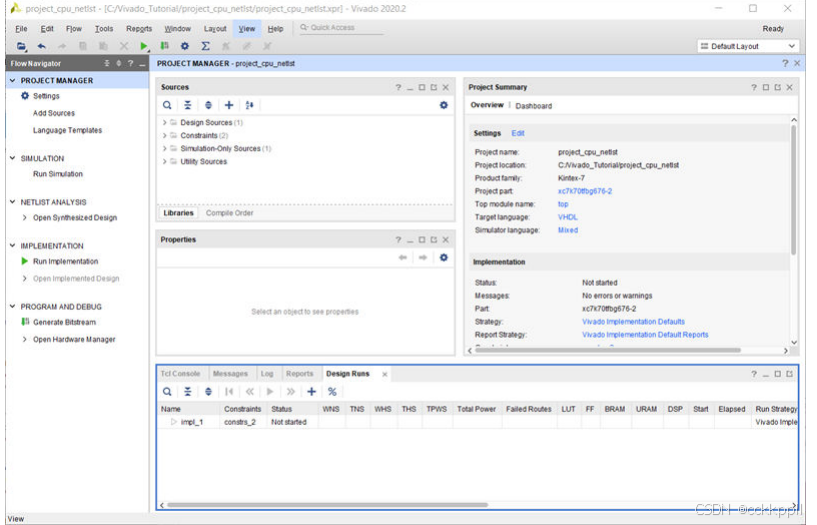817x525 pixels.
Task: Click the Sigma reports toolbar icon
Action: (205, 46)
